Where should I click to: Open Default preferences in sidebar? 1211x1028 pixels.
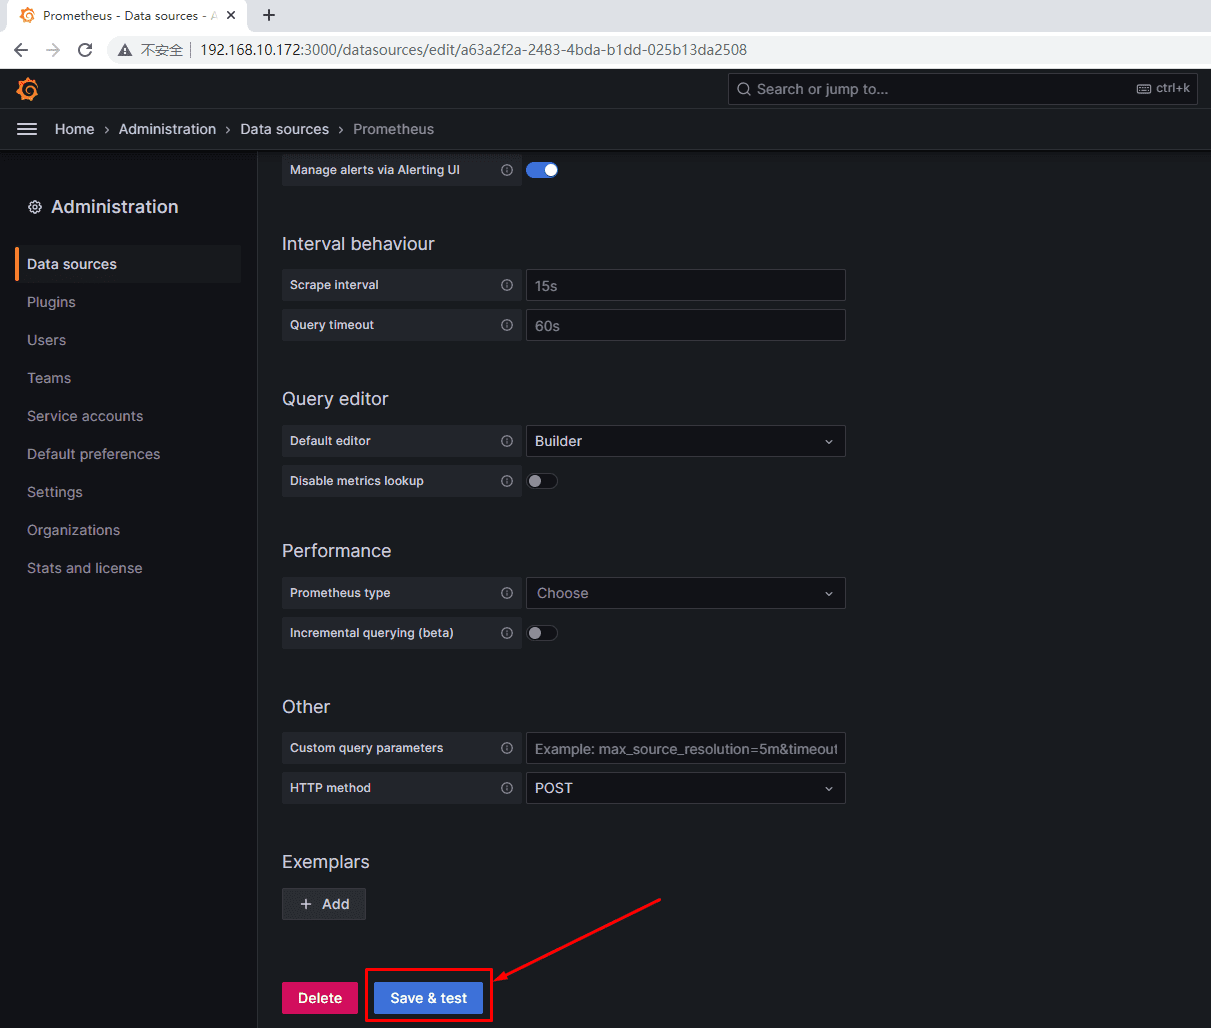93,454
